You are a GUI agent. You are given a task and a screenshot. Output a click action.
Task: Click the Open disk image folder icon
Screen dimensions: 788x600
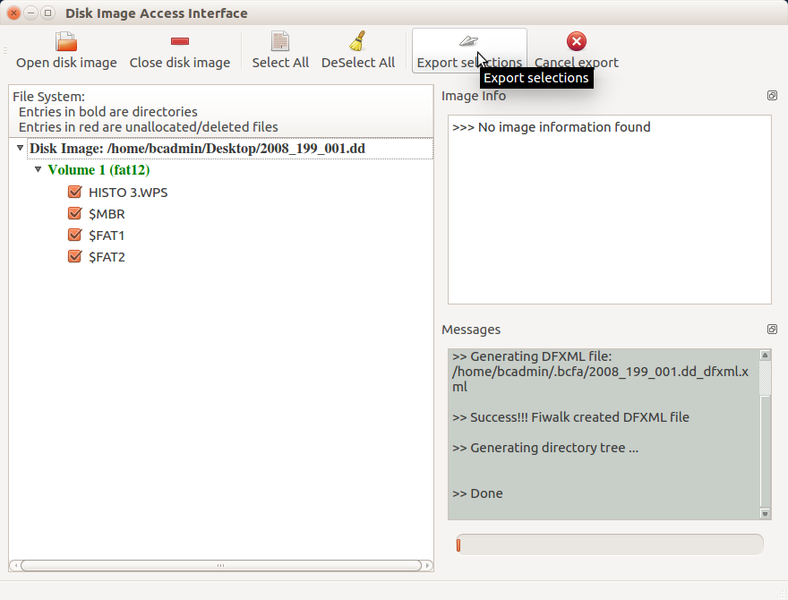coord(66,41)
